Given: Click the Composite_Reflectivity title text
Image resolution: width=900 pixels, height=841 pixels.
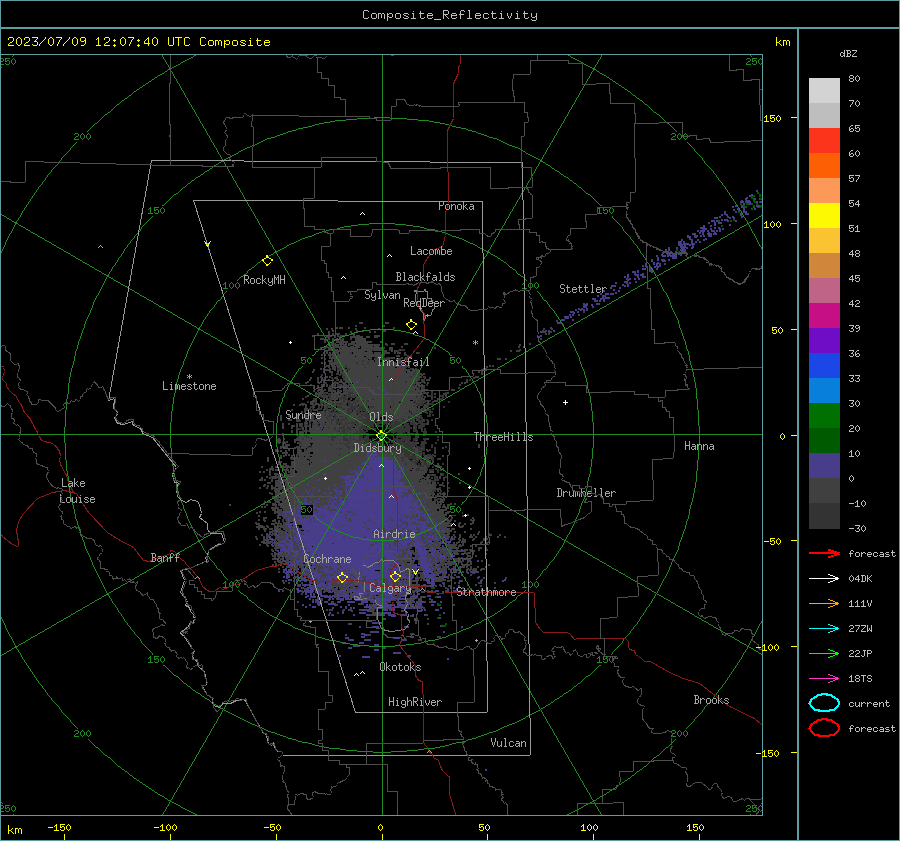Looking at the screenshot, I should click(x=450, y=15).
